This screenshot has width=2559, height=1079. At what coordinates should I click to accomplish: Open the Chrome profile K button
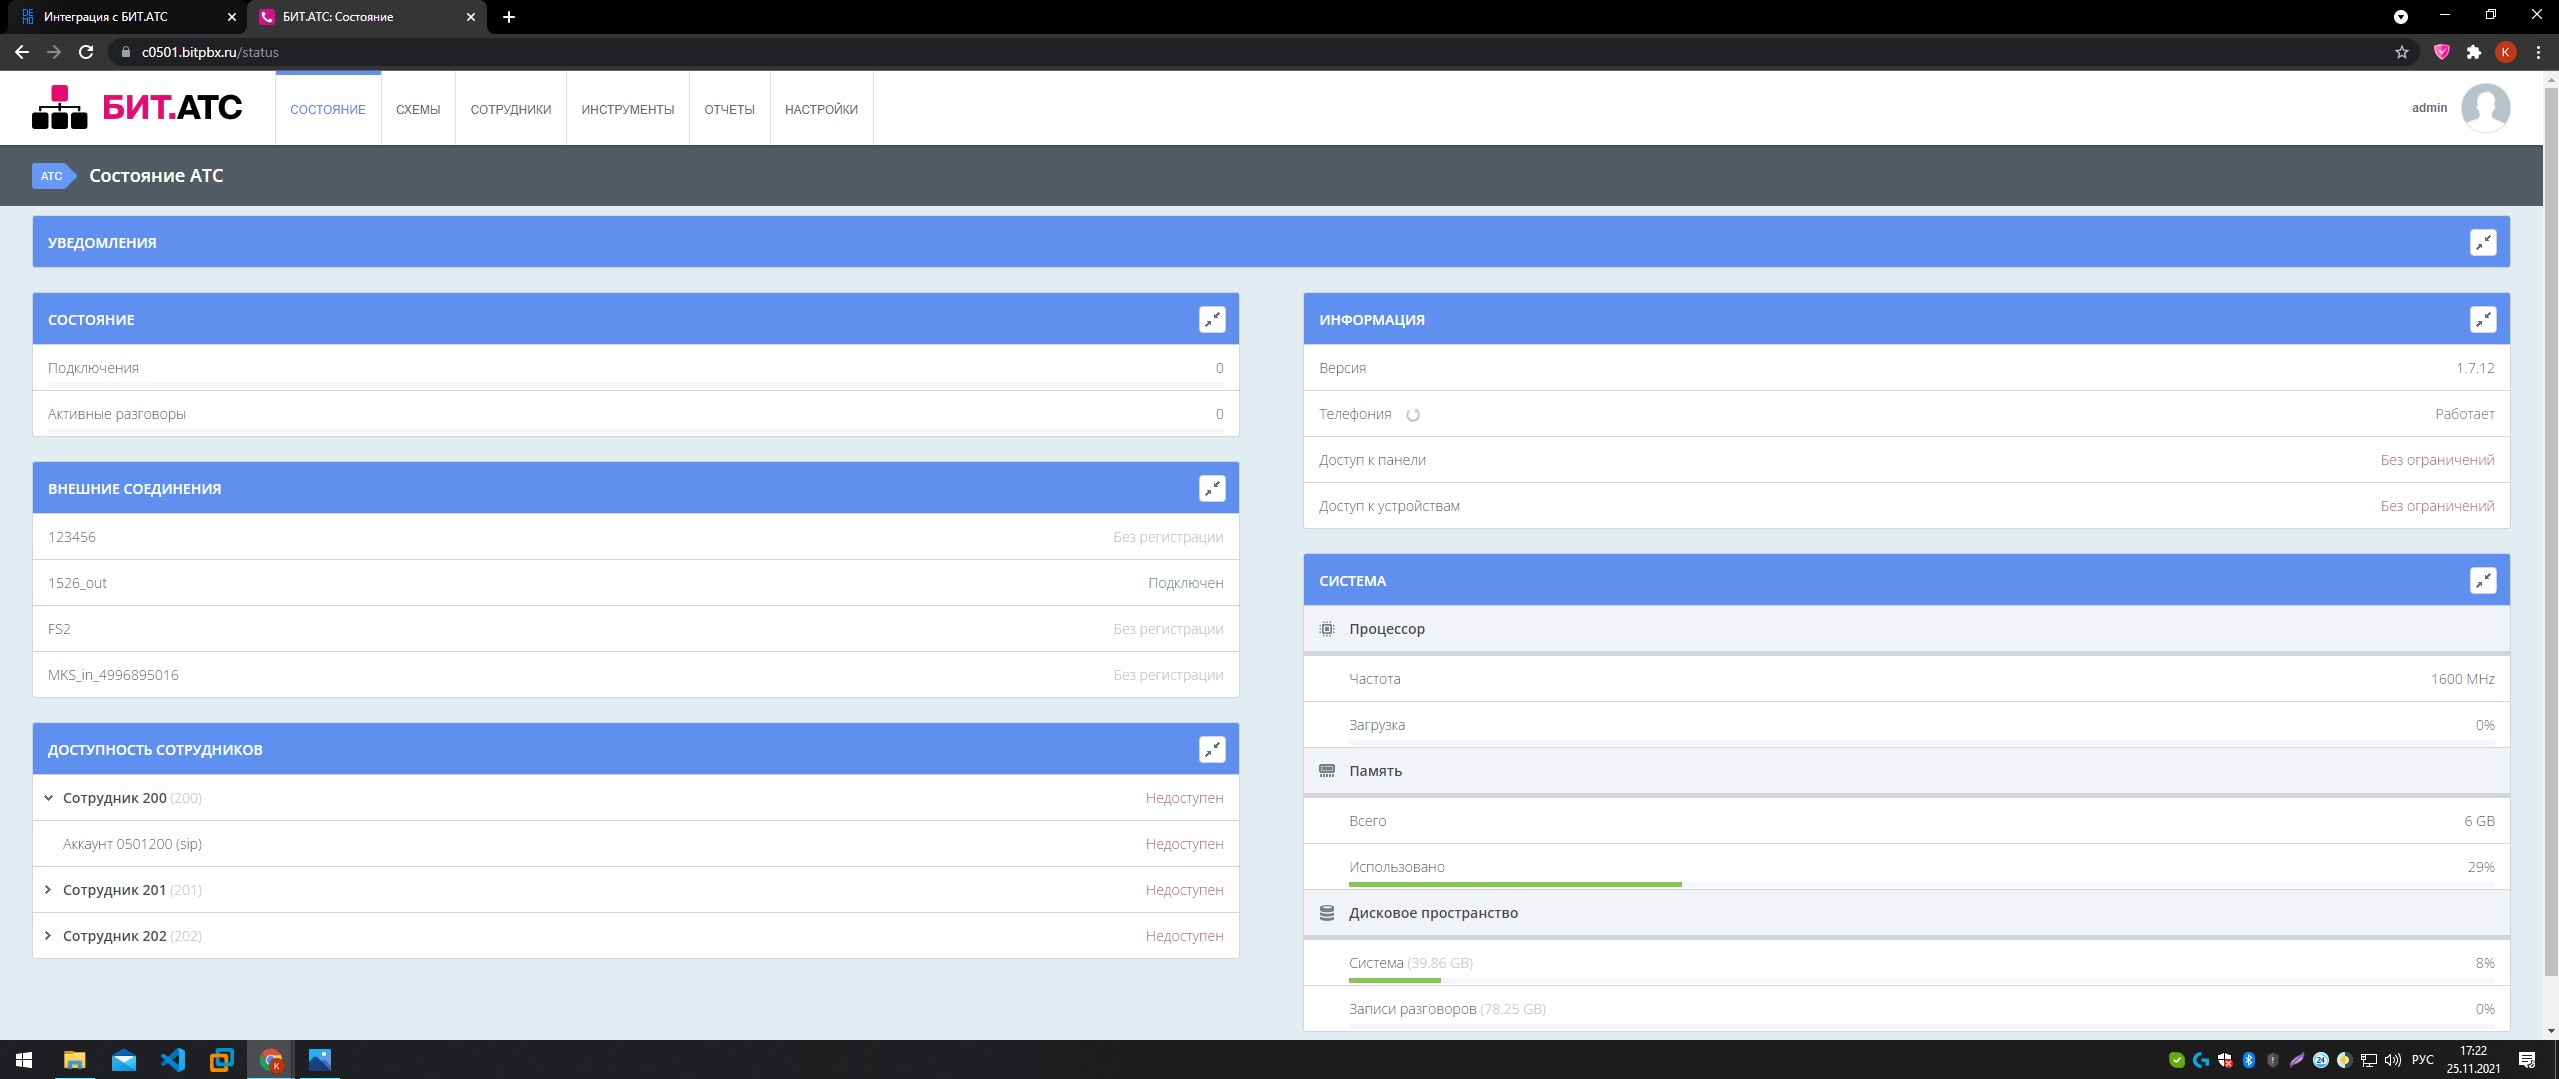pos(2506,52)
